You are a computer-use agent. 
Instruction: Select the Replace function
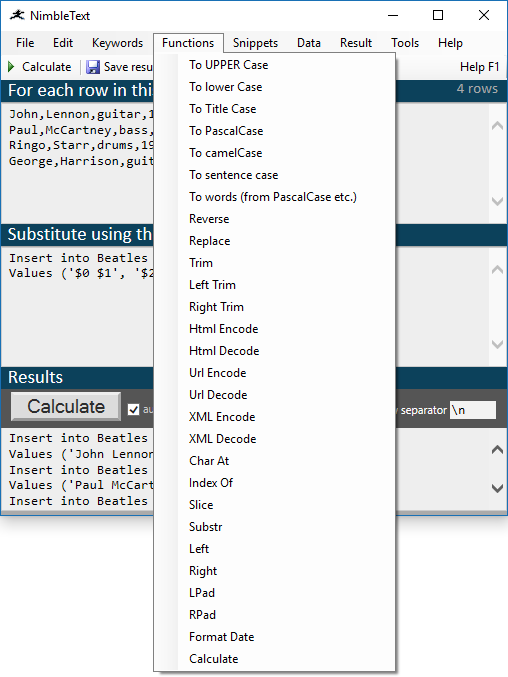(275, 241)
